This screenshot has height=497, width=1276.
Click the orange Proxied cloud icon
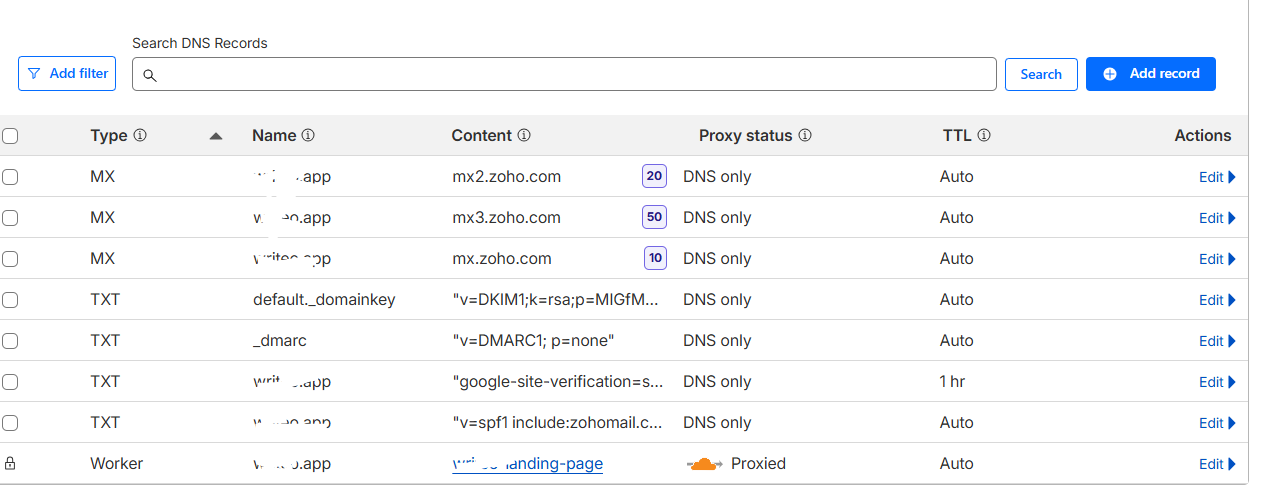click(705, 464)
